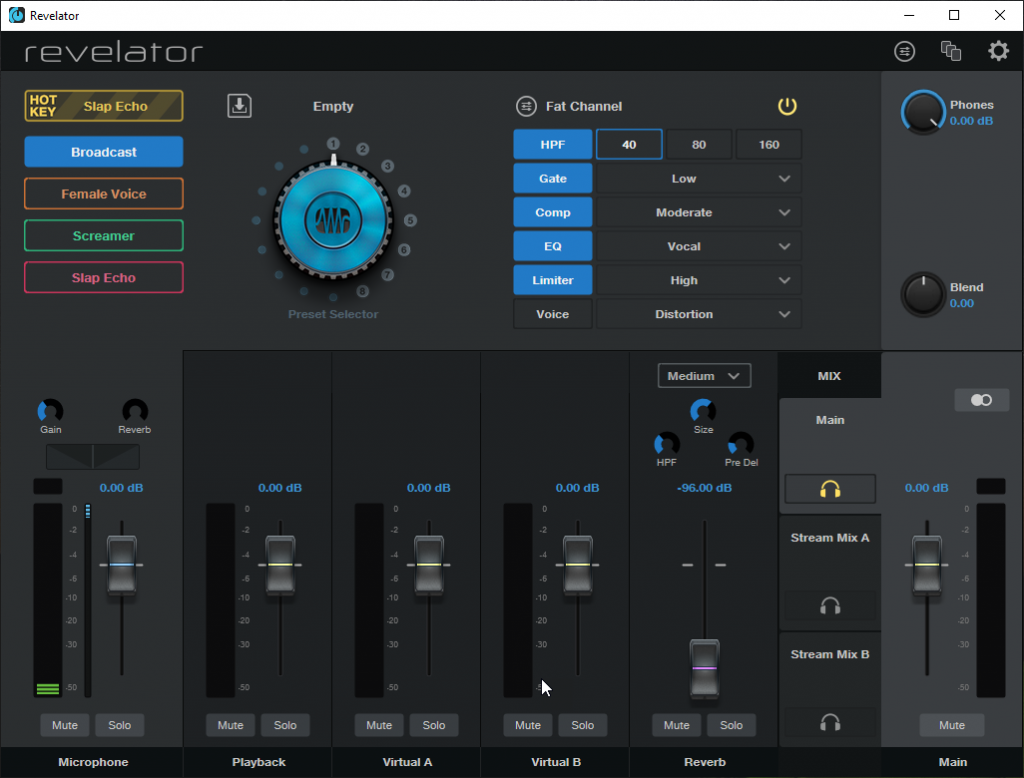Mute the Virtual B channel

[x=528, y=725]
